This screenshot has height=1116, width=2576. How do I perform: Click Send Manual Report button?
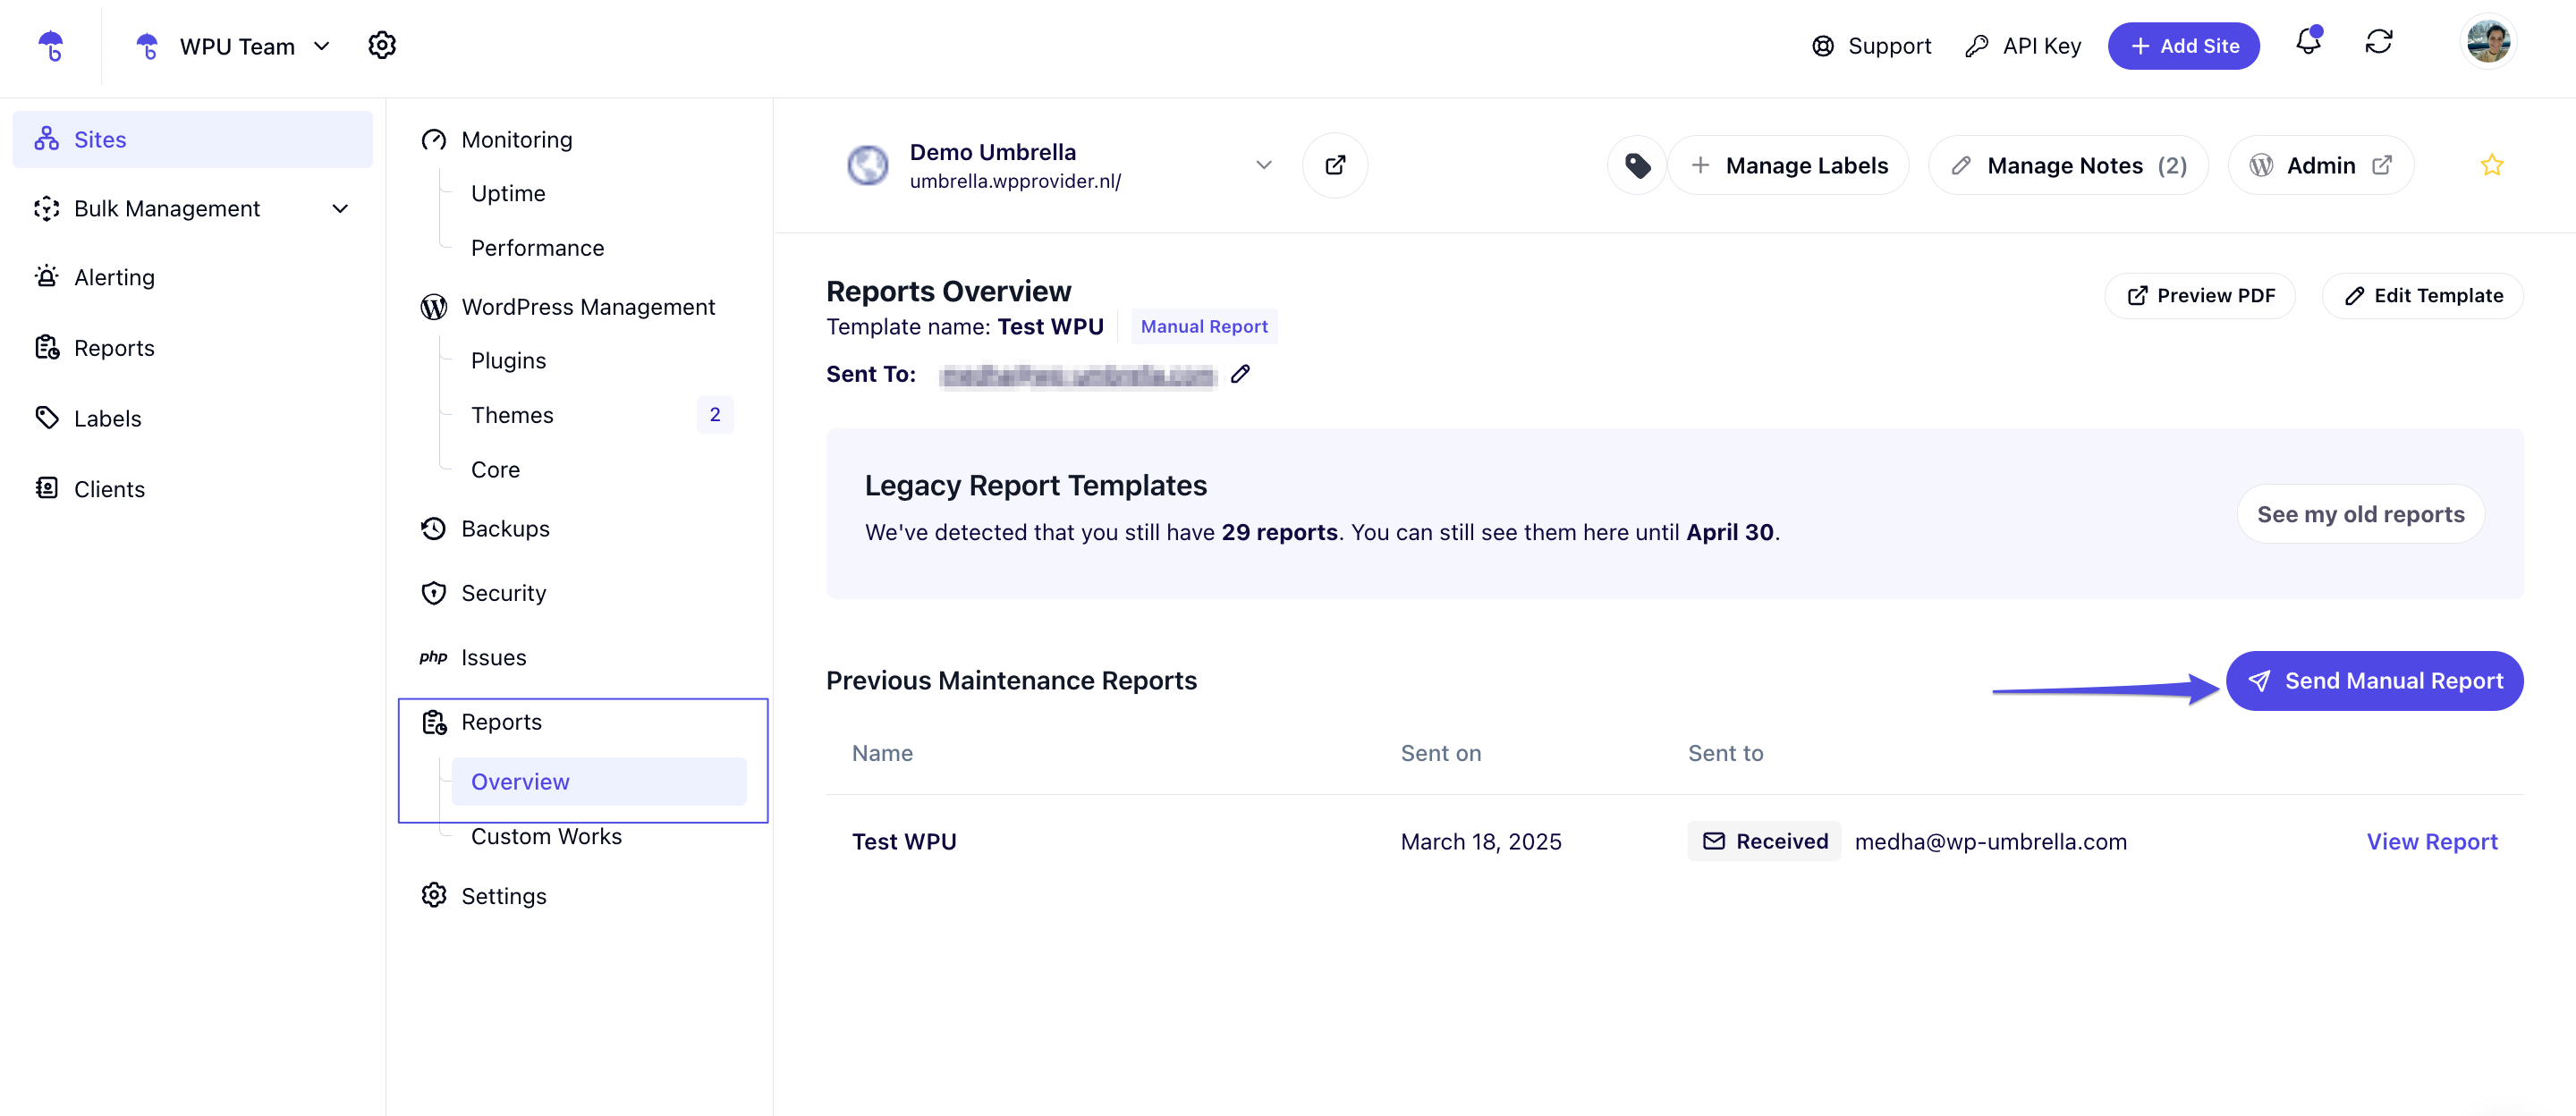(2374, 681)
